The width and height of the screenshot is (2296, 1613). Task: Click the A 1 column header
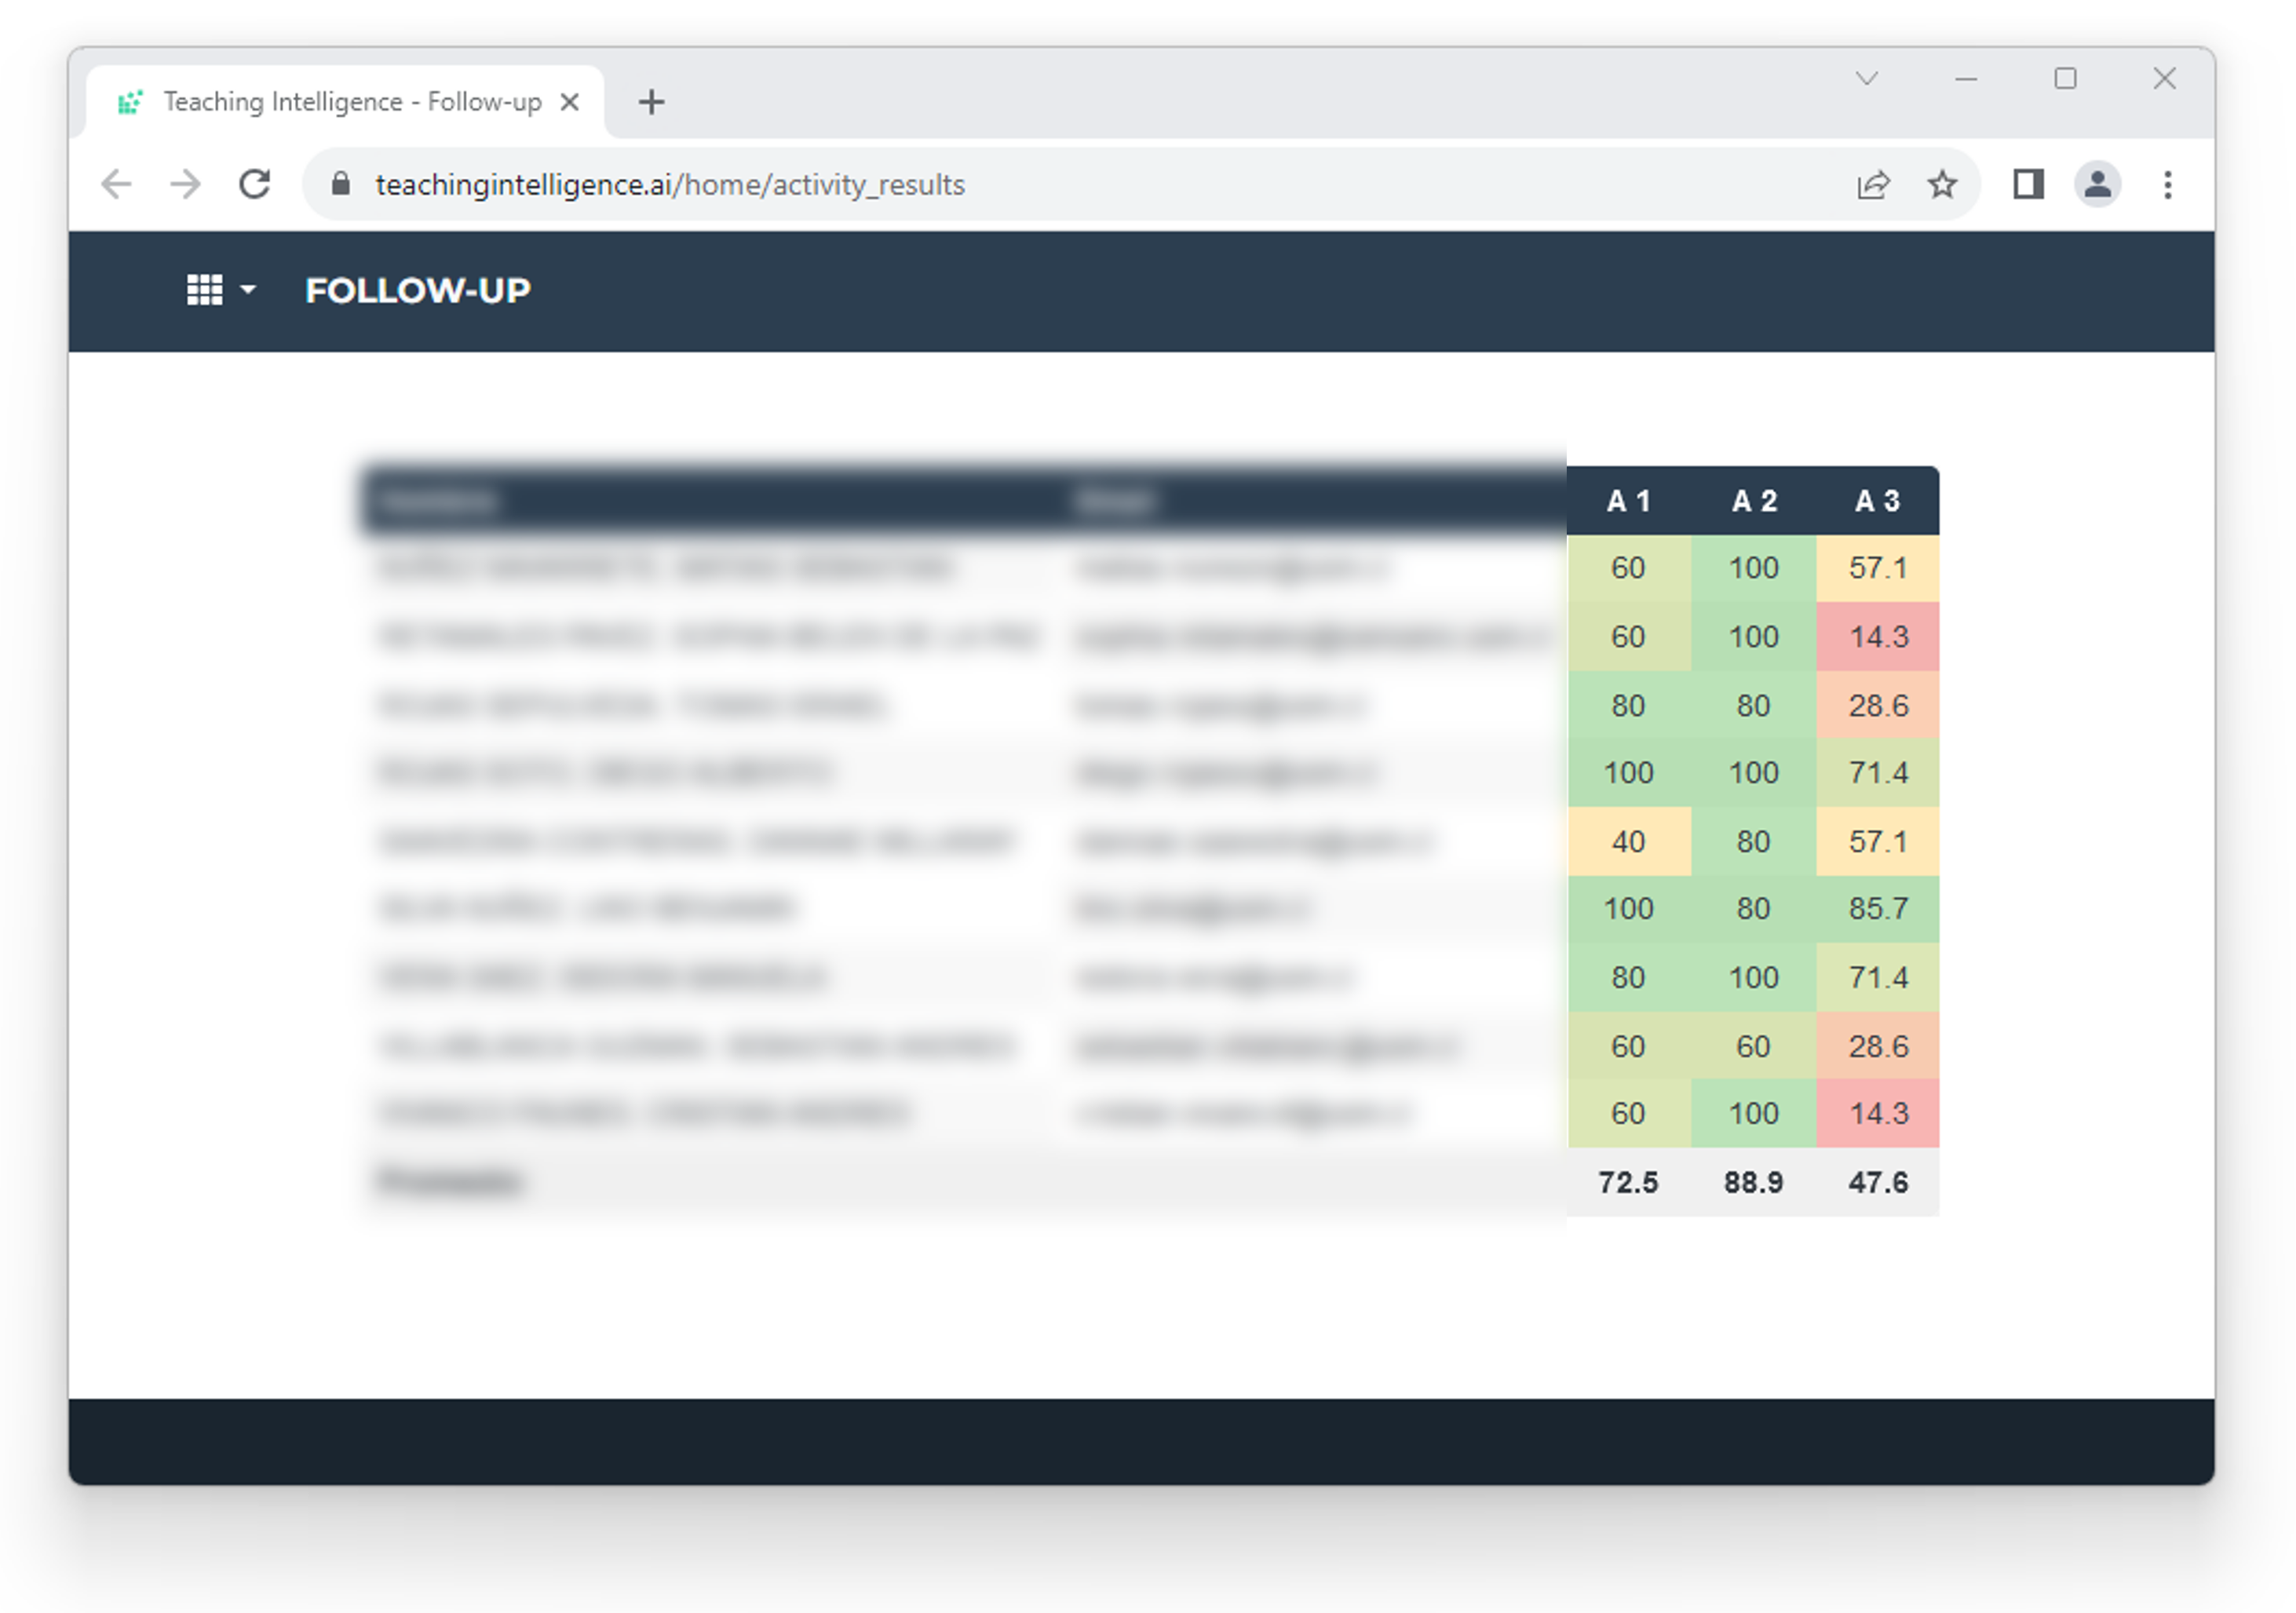click(x=1628, y=501)
